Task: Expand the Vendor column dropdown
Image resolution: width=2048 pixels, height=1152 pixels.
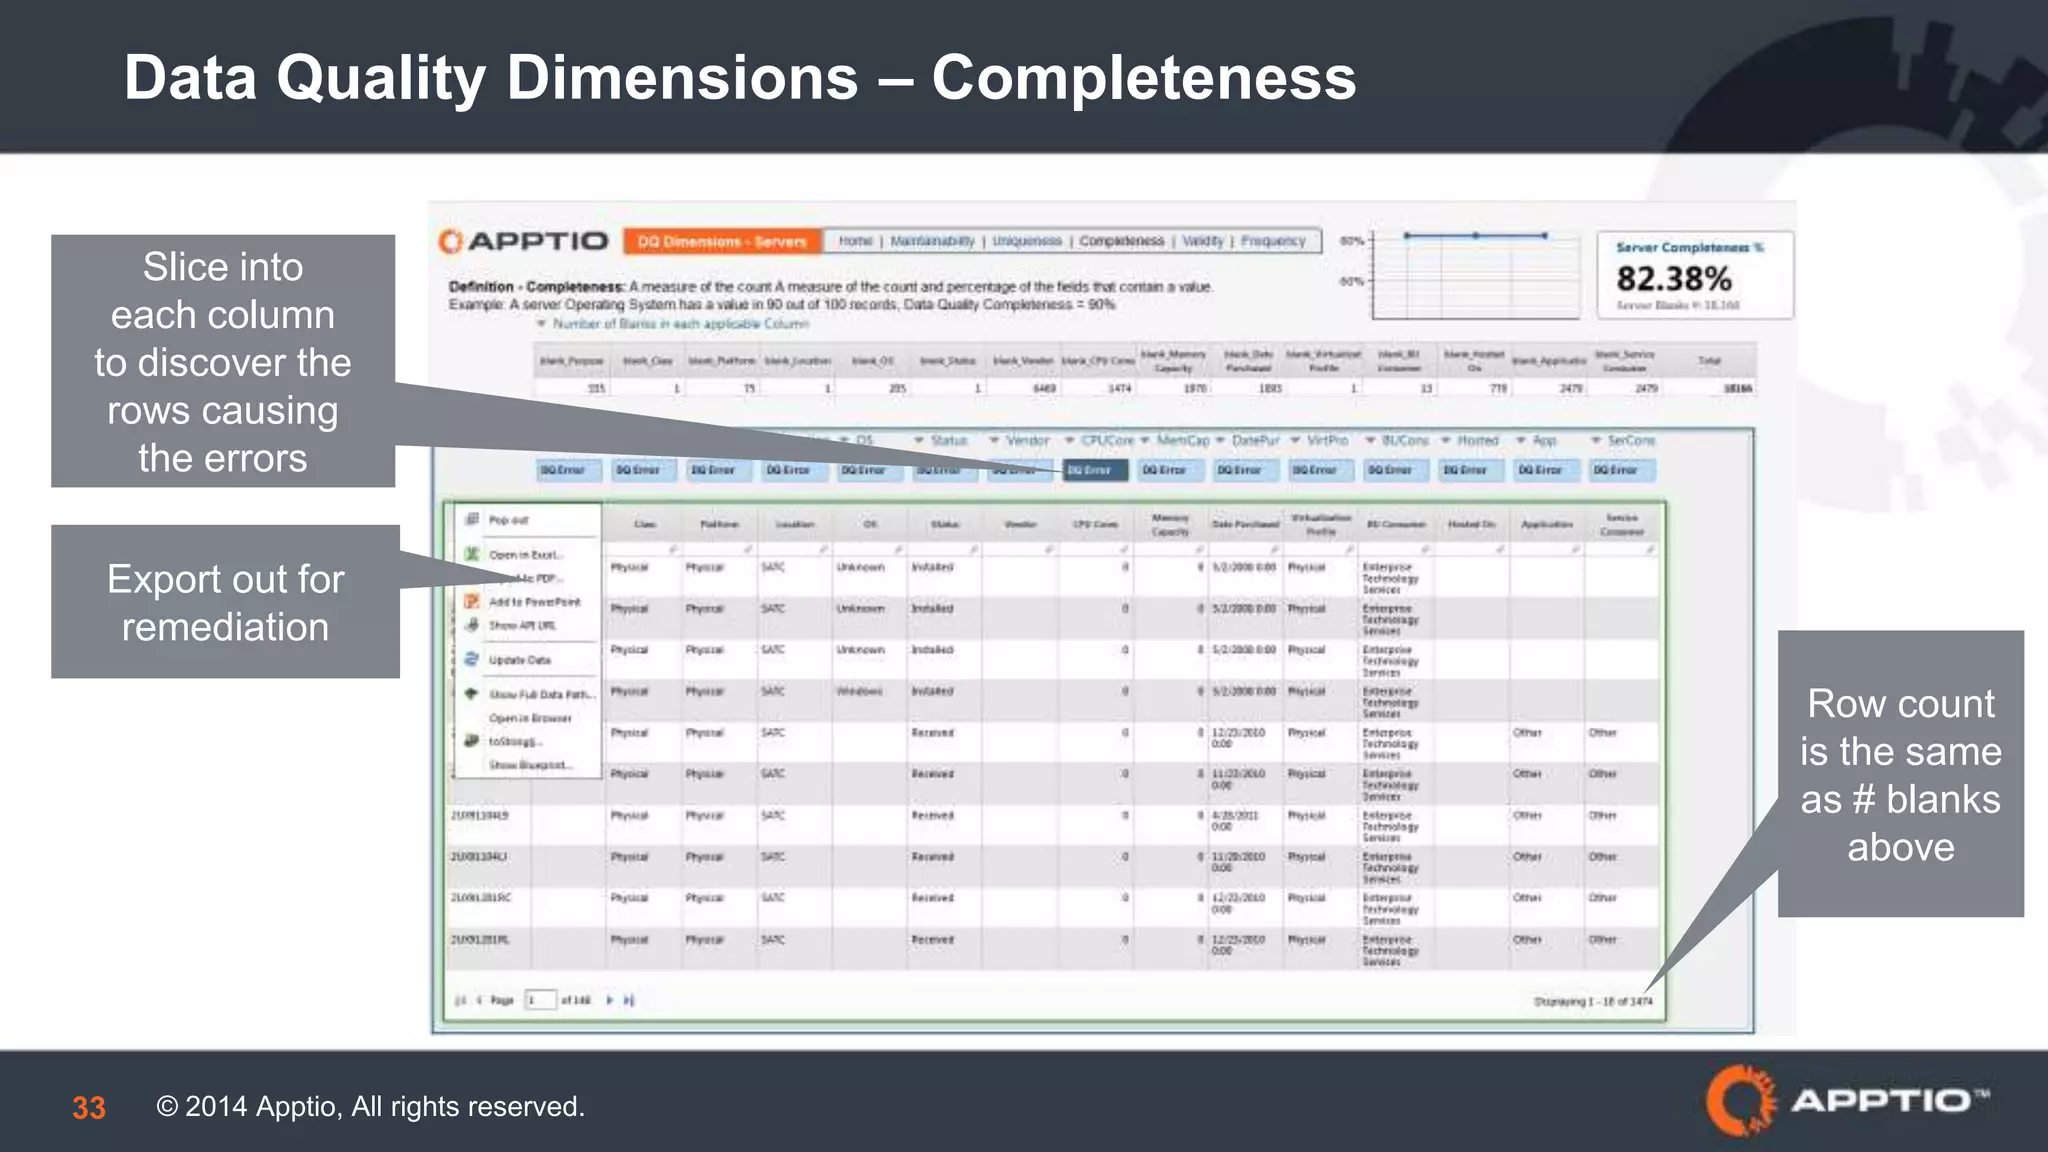Action: 994,440
